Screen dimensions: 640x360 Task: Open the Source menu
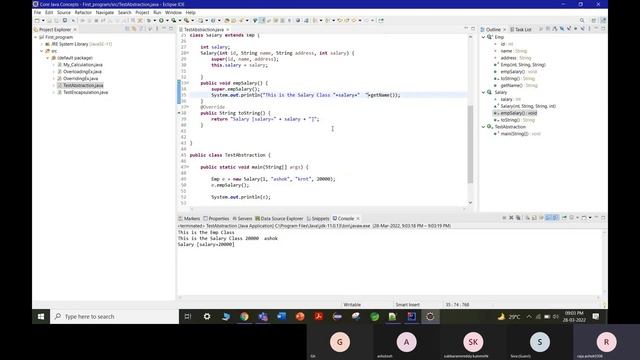(x=64, y=13)
